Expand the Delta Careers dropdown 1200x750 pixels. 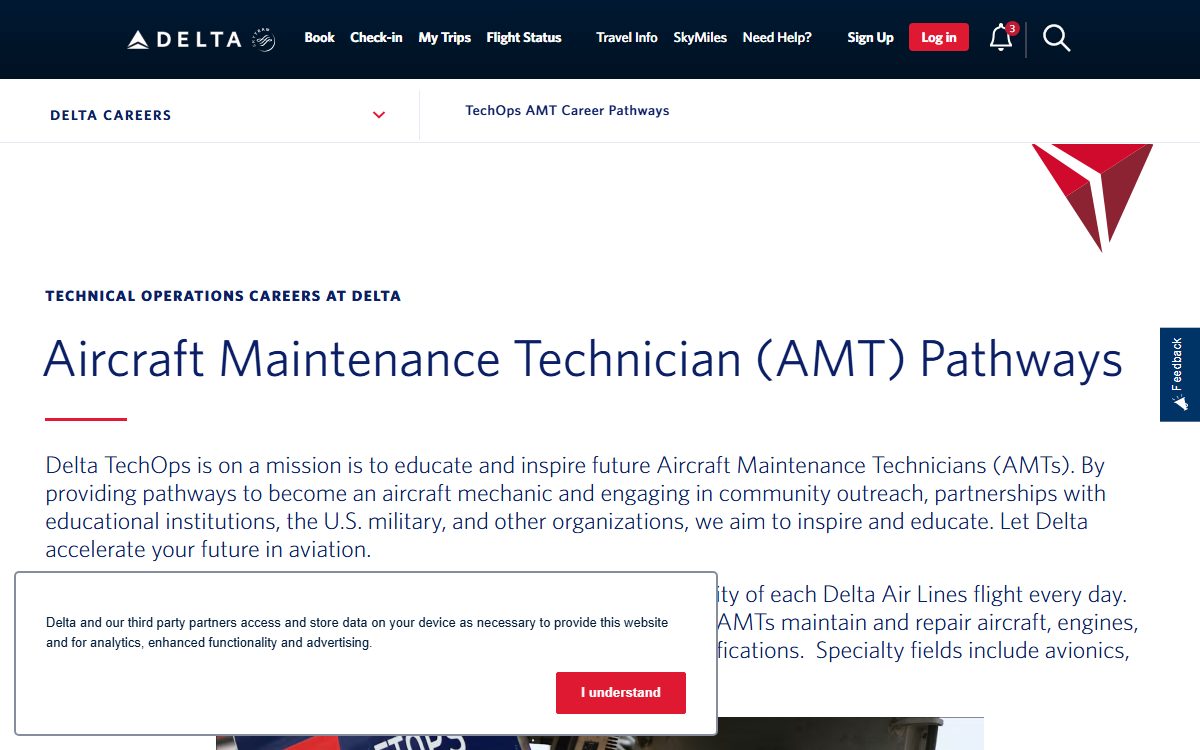[x=210, y=115]
